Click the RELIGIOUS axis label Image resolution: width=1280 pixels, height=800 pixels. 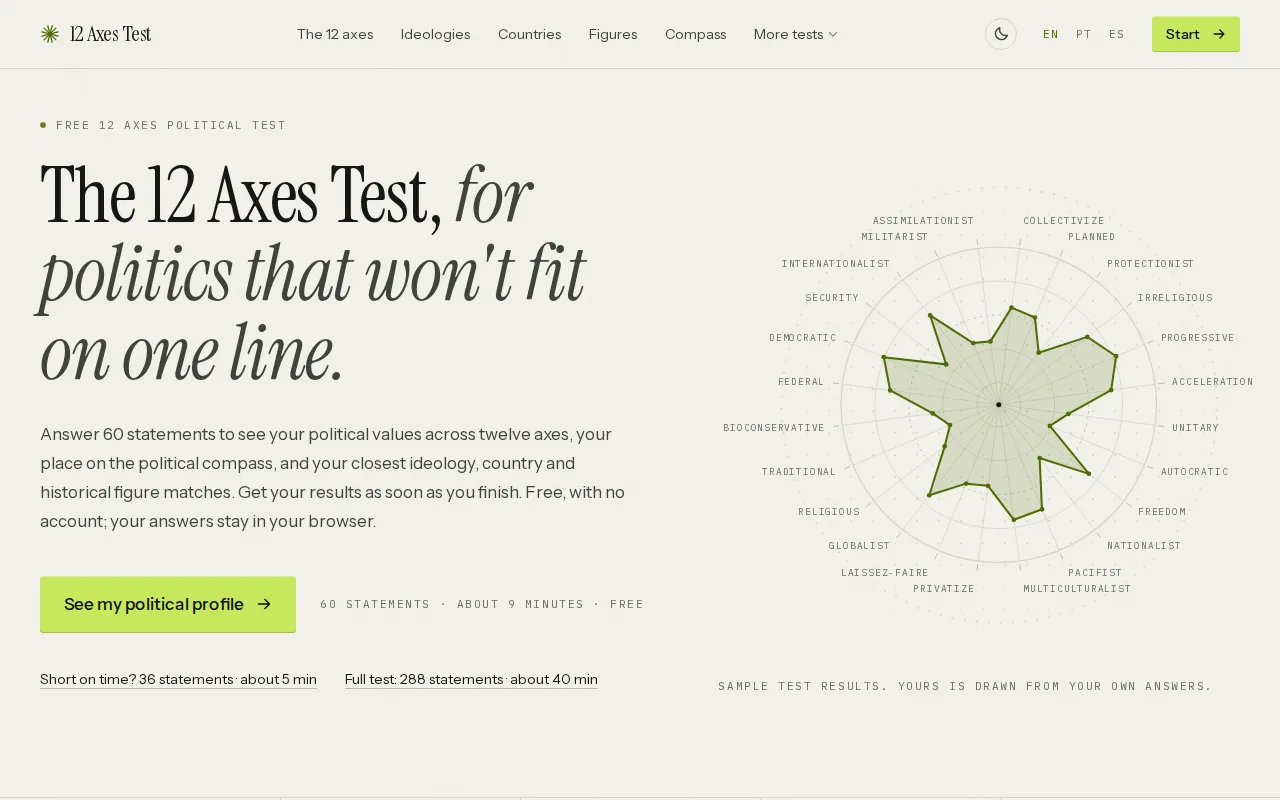[829, 512]
